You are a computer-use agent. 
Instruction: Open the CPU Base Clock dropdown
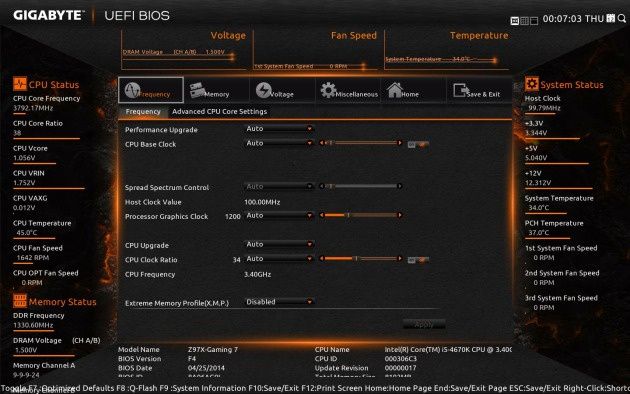click(279, 143)
